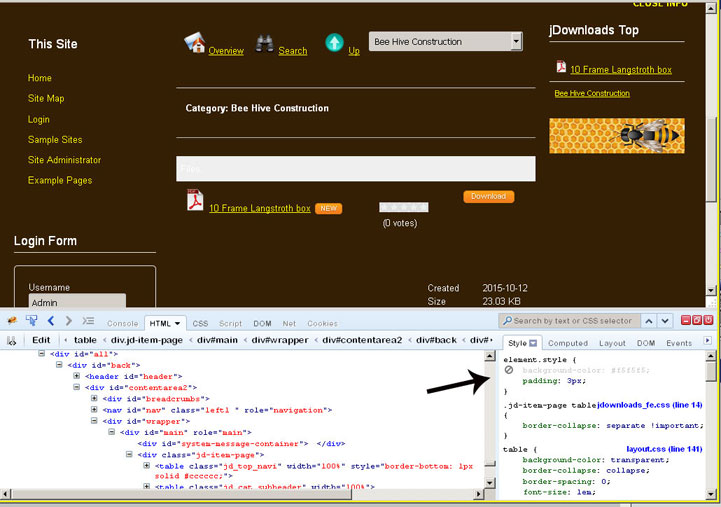The image size is (721, 507).
Task: Rate file using the star rating bar
Action: tap(404, 207)
